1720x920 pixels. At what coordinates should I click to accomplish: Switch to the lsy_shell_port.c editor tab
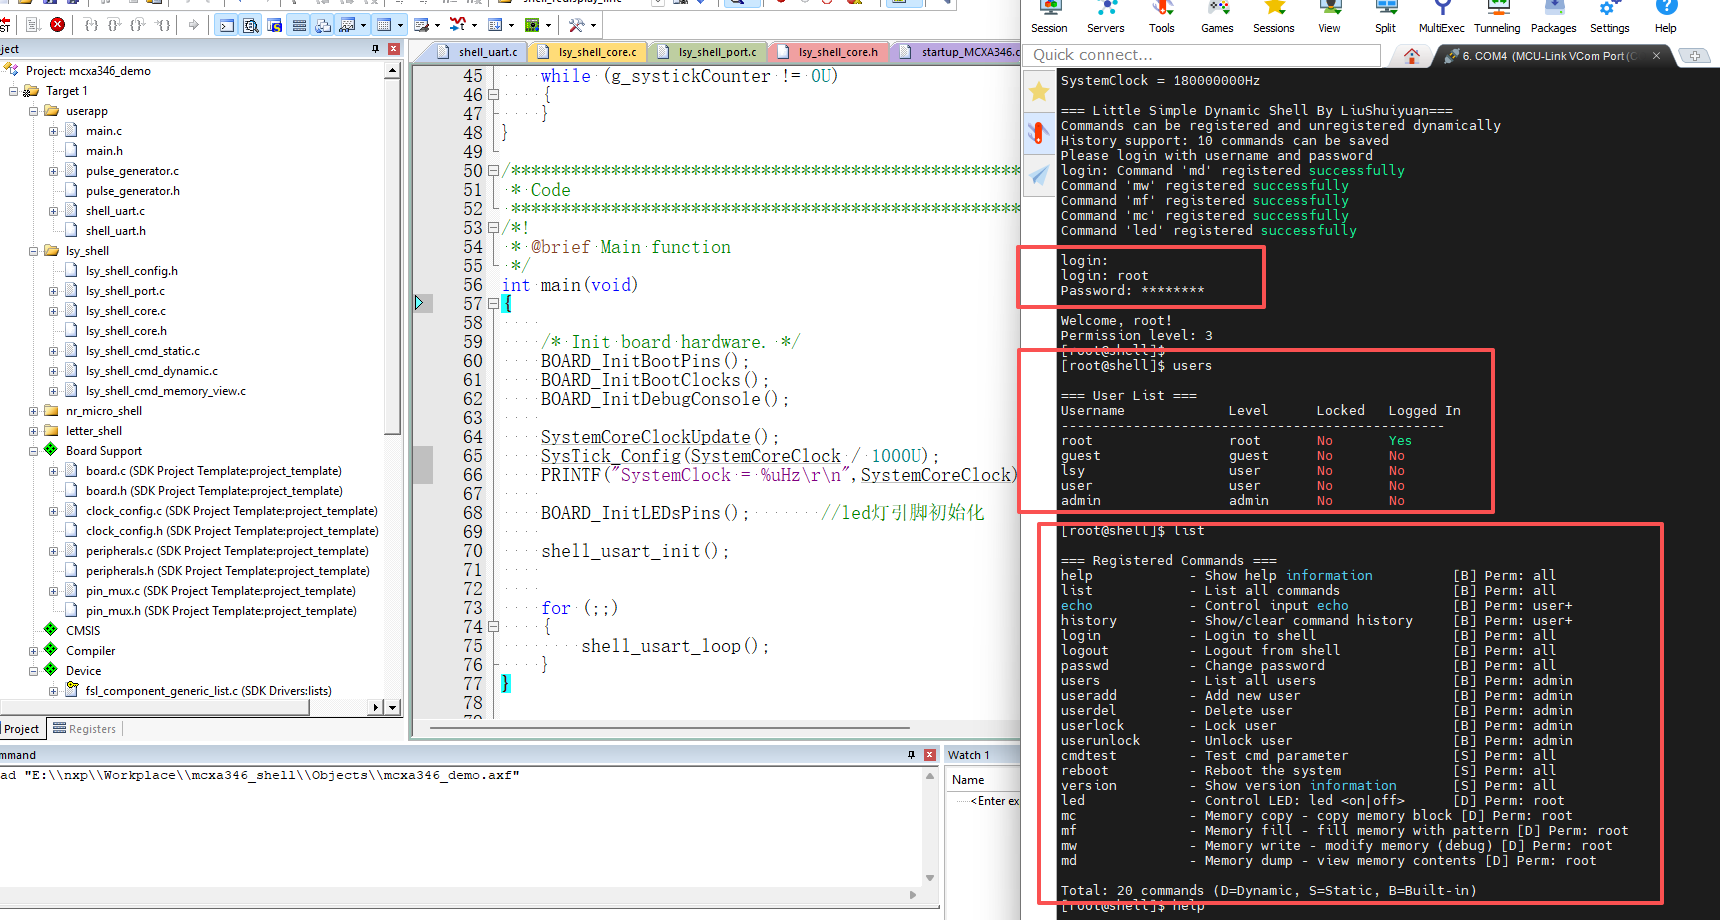pos(717,52)
